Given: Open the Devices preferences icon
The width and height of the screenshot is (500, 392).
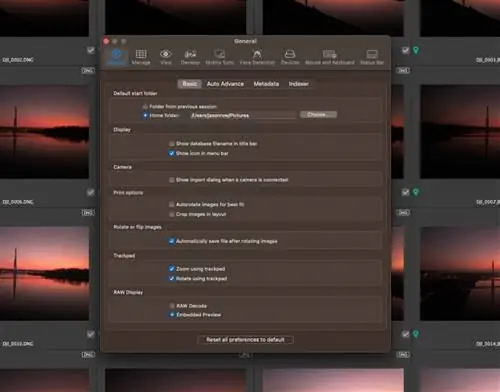Looking at the screenshot, I should click(x=290, y=57).
